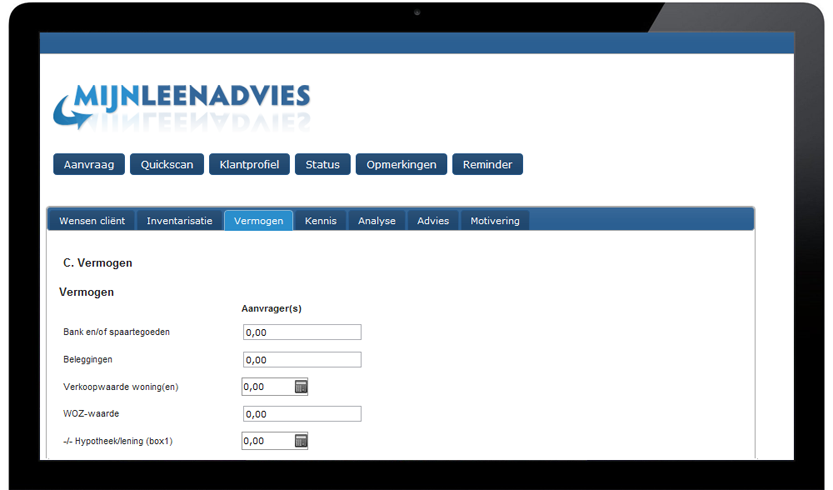The height and width of the screenshot is (490, 833).
Task: Click the Reminder button
Action: tap(487, 165)
